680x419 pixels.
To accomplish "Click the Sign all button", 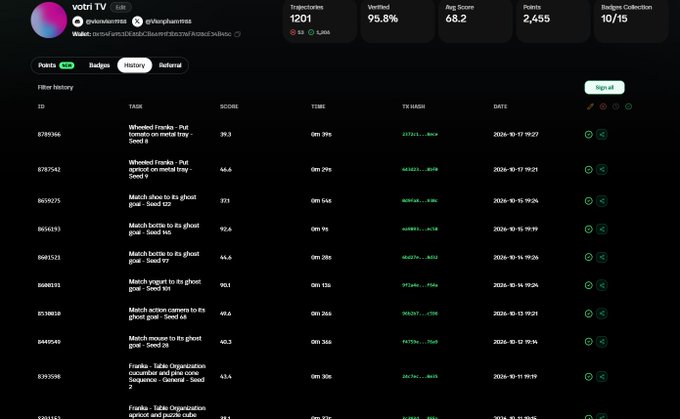I will (x=604, y=87).
